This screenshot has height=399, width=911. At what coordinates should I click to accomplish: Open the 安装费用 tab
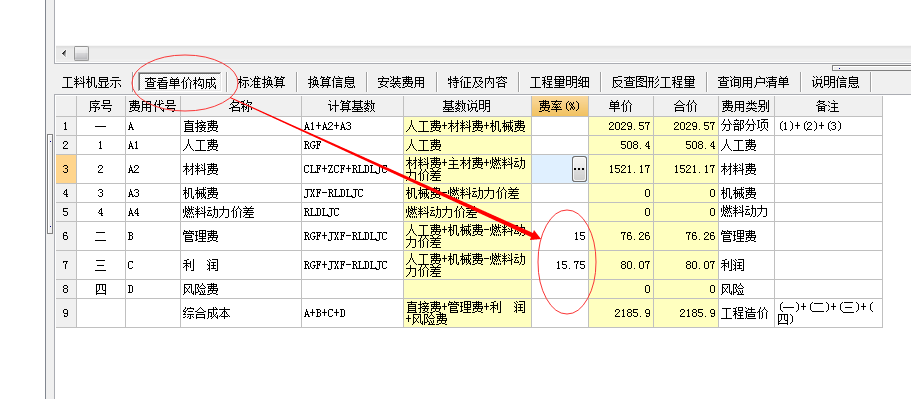click(x=401, y=82)
